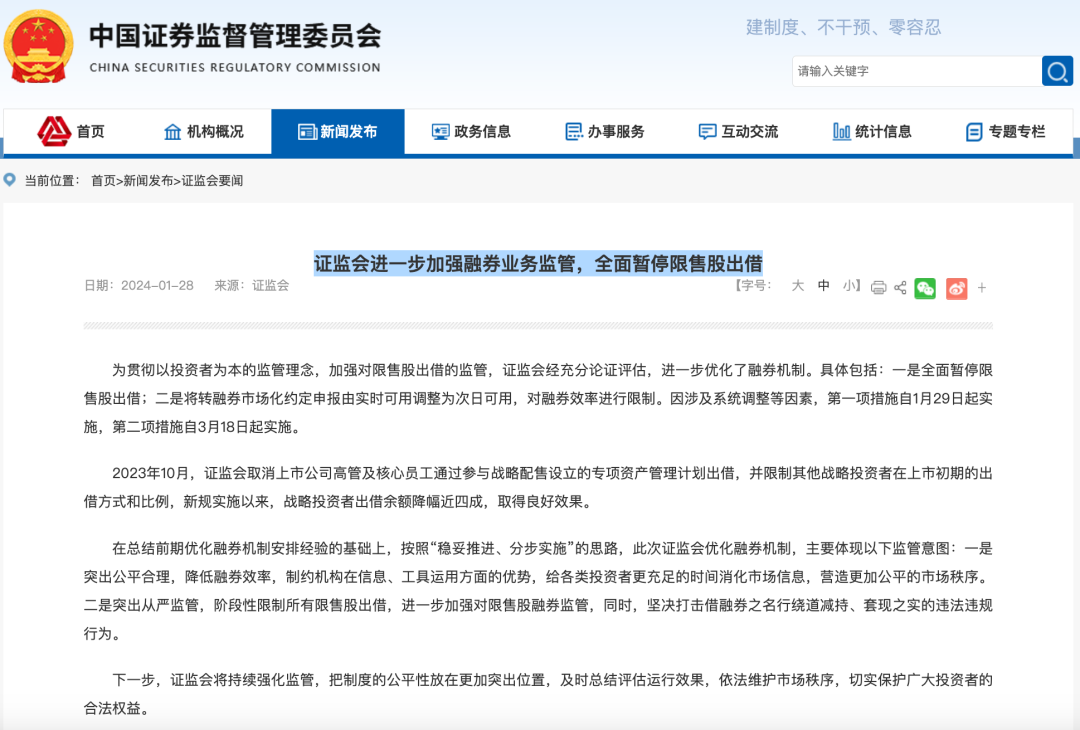Click the location pin icon in breadcrumb
The height and width of the screenshot is (730, 1080).
(10, 180)
